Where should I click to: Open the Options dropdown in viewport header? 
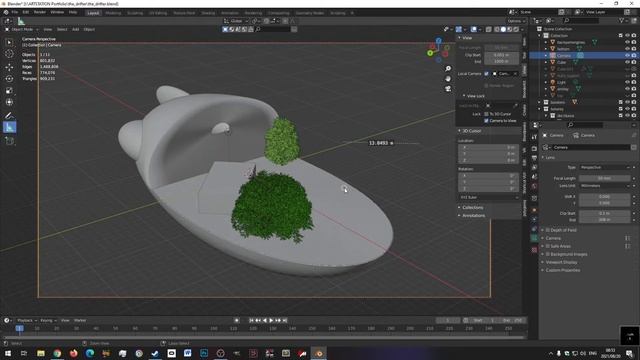[x=516, y=21]
